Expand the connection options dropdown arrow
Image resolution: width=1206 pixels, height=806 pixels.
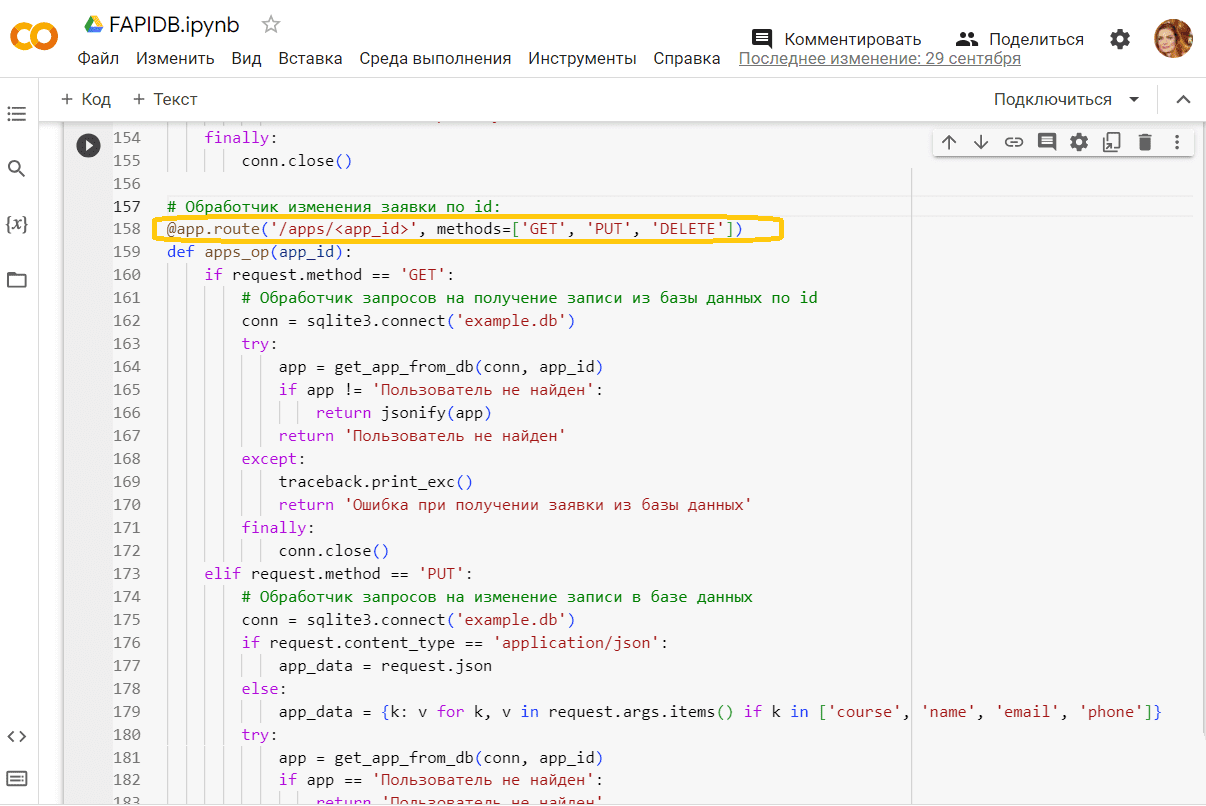pos(1134,99)
